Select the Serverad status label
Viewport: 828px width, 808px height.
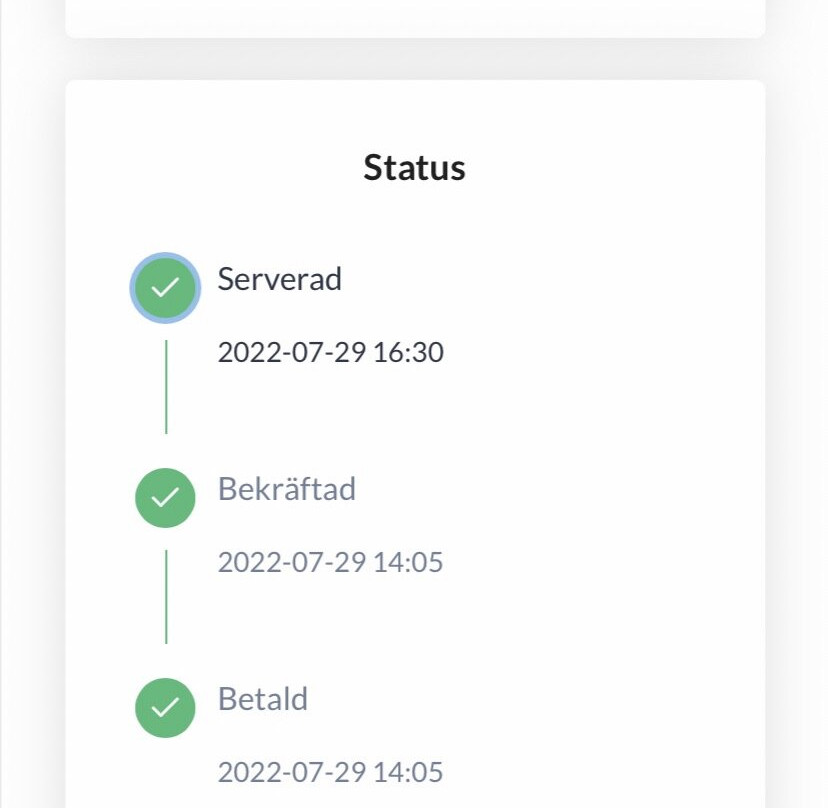tap(280, 279)
